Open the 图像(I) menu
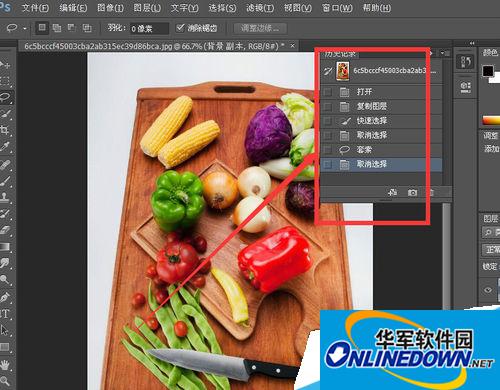The height and width of the screenshot is (390, 500). 110,8
